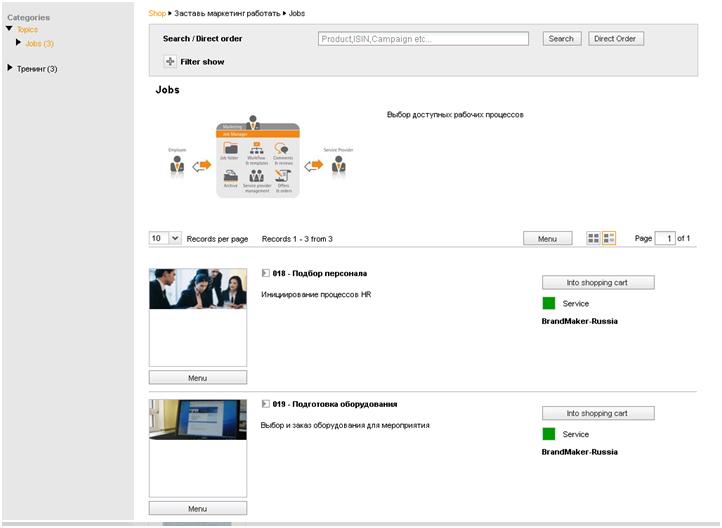Viewport: 722px width, 528px height.
Task: Collapse the Topics category tree
Action: pyautogui.click(x=9, y=29)
